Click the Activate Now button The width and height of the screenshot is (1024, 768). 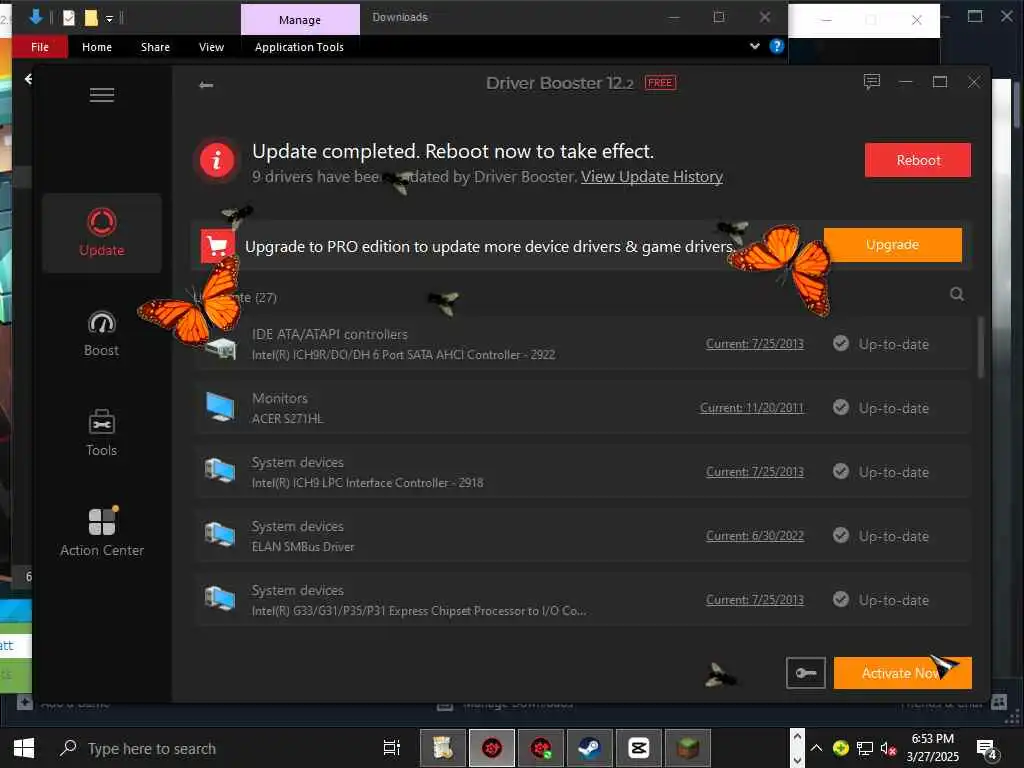point(903,673)
